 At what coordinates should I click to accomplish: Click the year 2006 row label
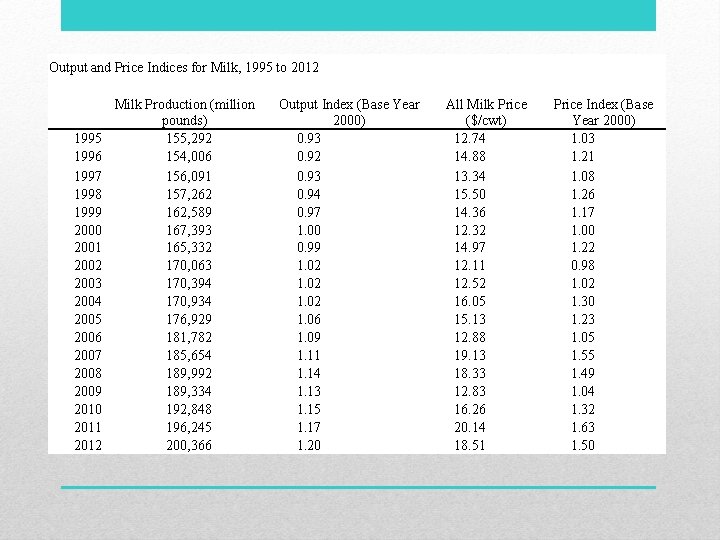[88, 337]
